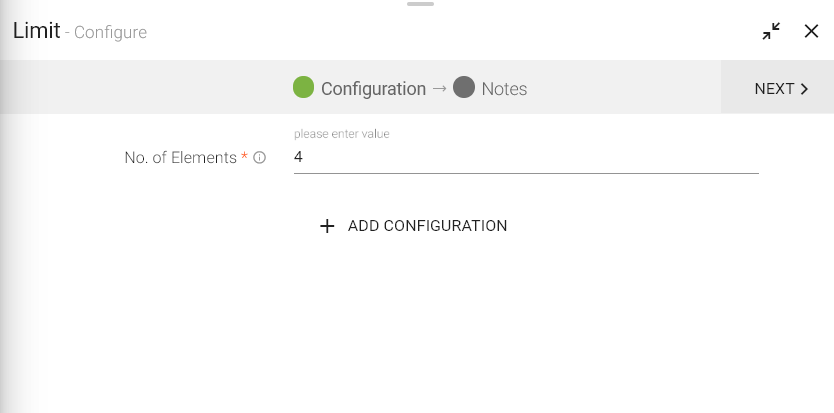Click the No. of Elements label
The width and height of the screenshot is (834, 413).
click(x=180, y=158)
